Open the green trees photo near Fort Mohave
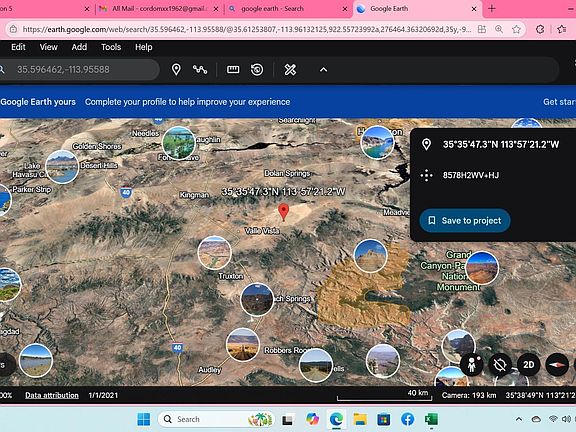The image size is (576, 432). click(179, 143)
